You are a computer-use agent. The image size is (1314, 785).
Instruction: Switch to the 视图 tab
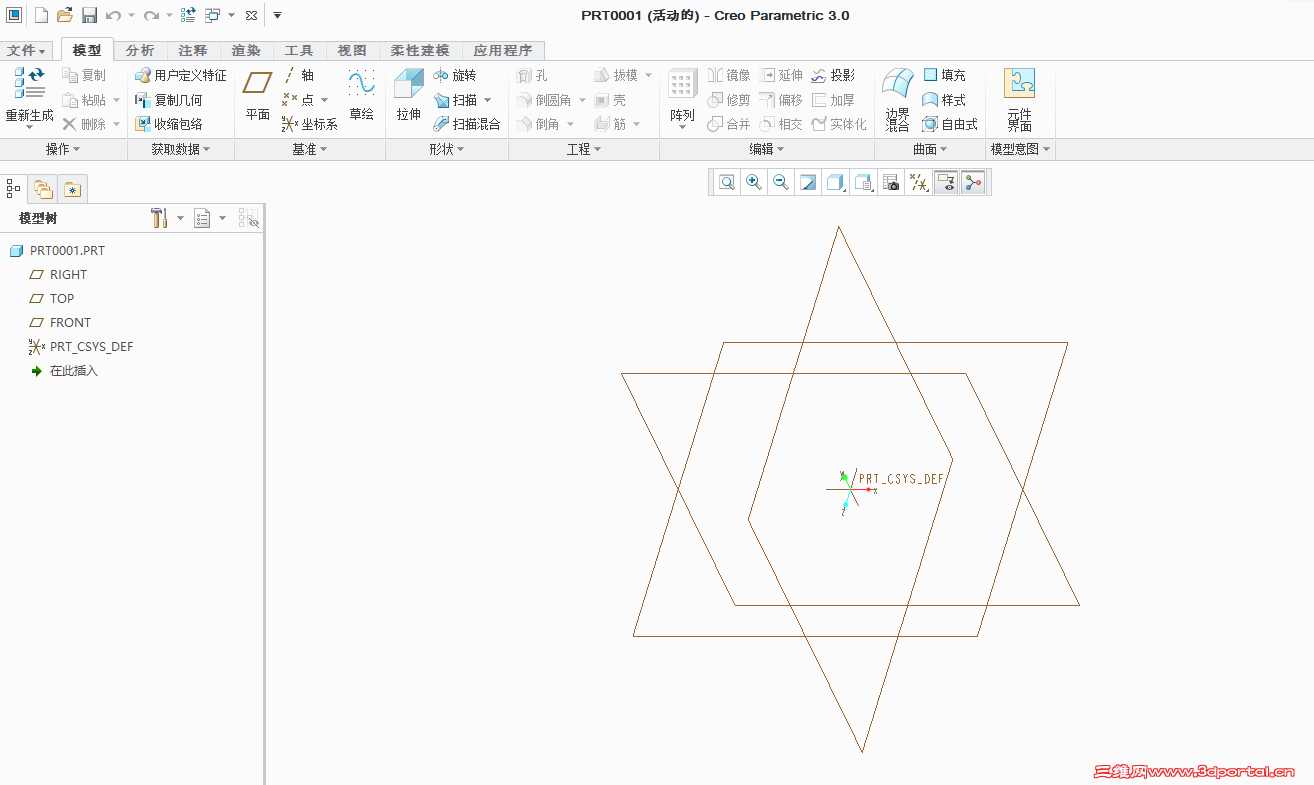[x=352, y=50]
